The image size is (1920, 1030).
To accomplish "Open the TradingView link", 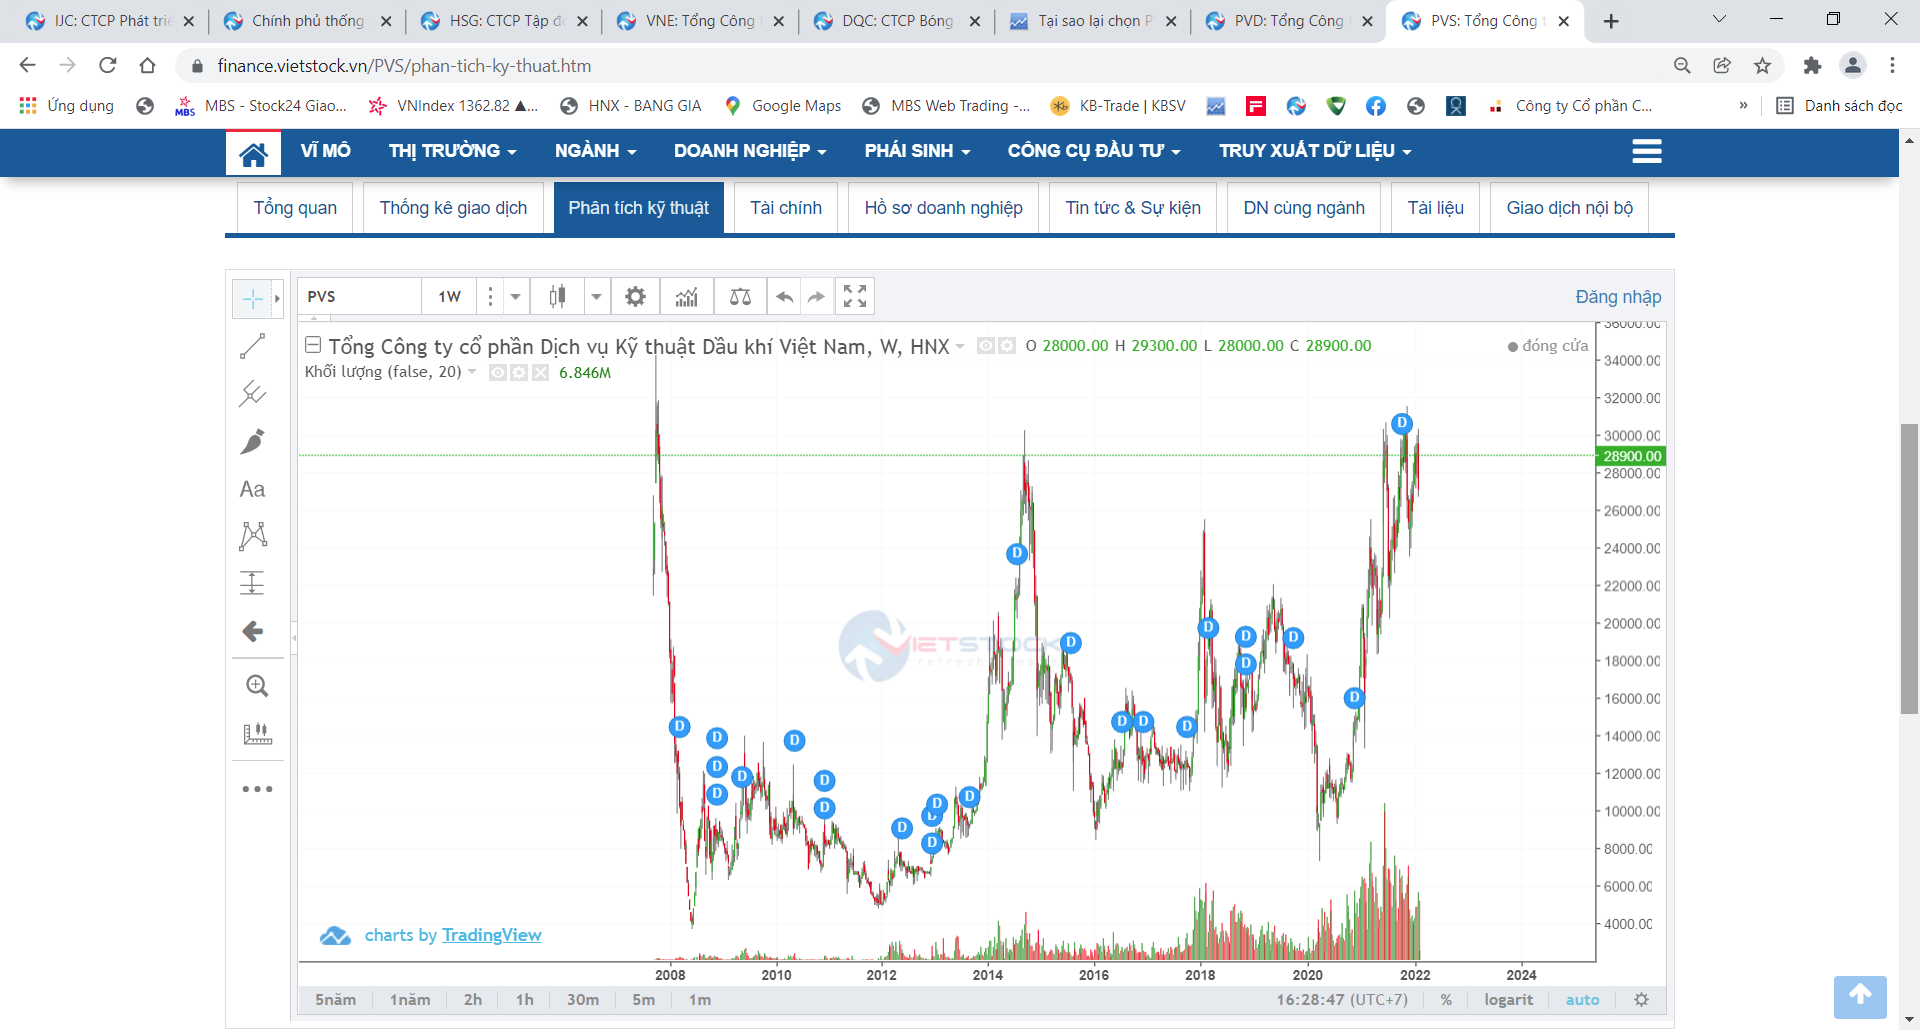I will pyautogui.click(x=491, y=935).
